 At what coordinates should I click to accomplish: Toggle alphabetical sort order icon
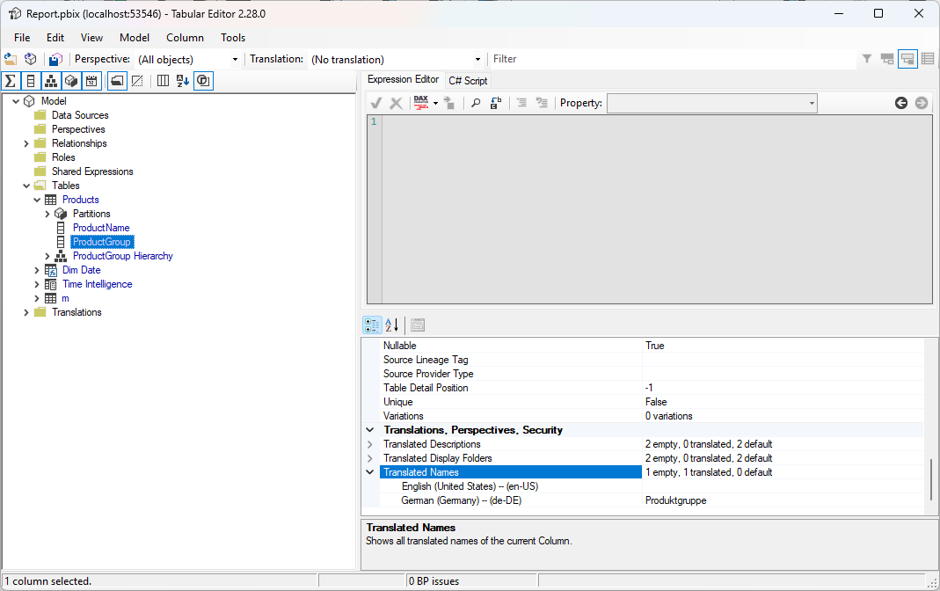click(183, 81)
